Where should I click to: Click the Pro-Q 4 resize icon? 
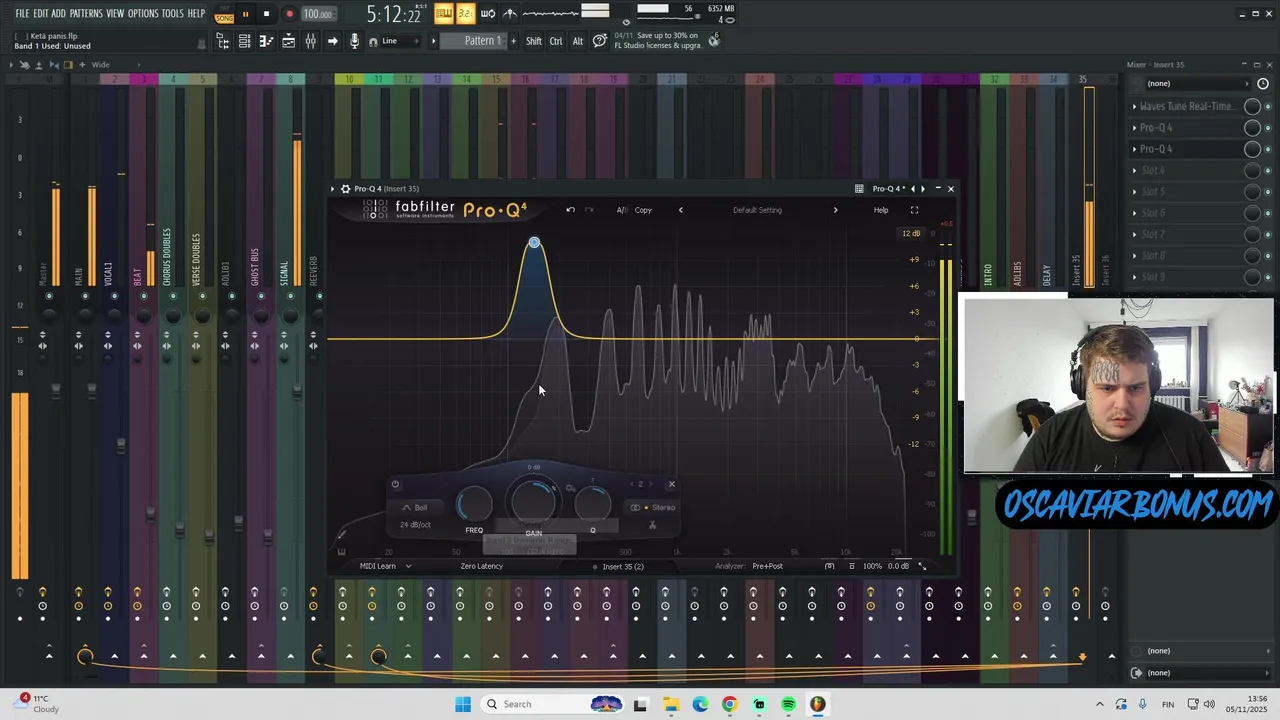click(x=922, y=566)
